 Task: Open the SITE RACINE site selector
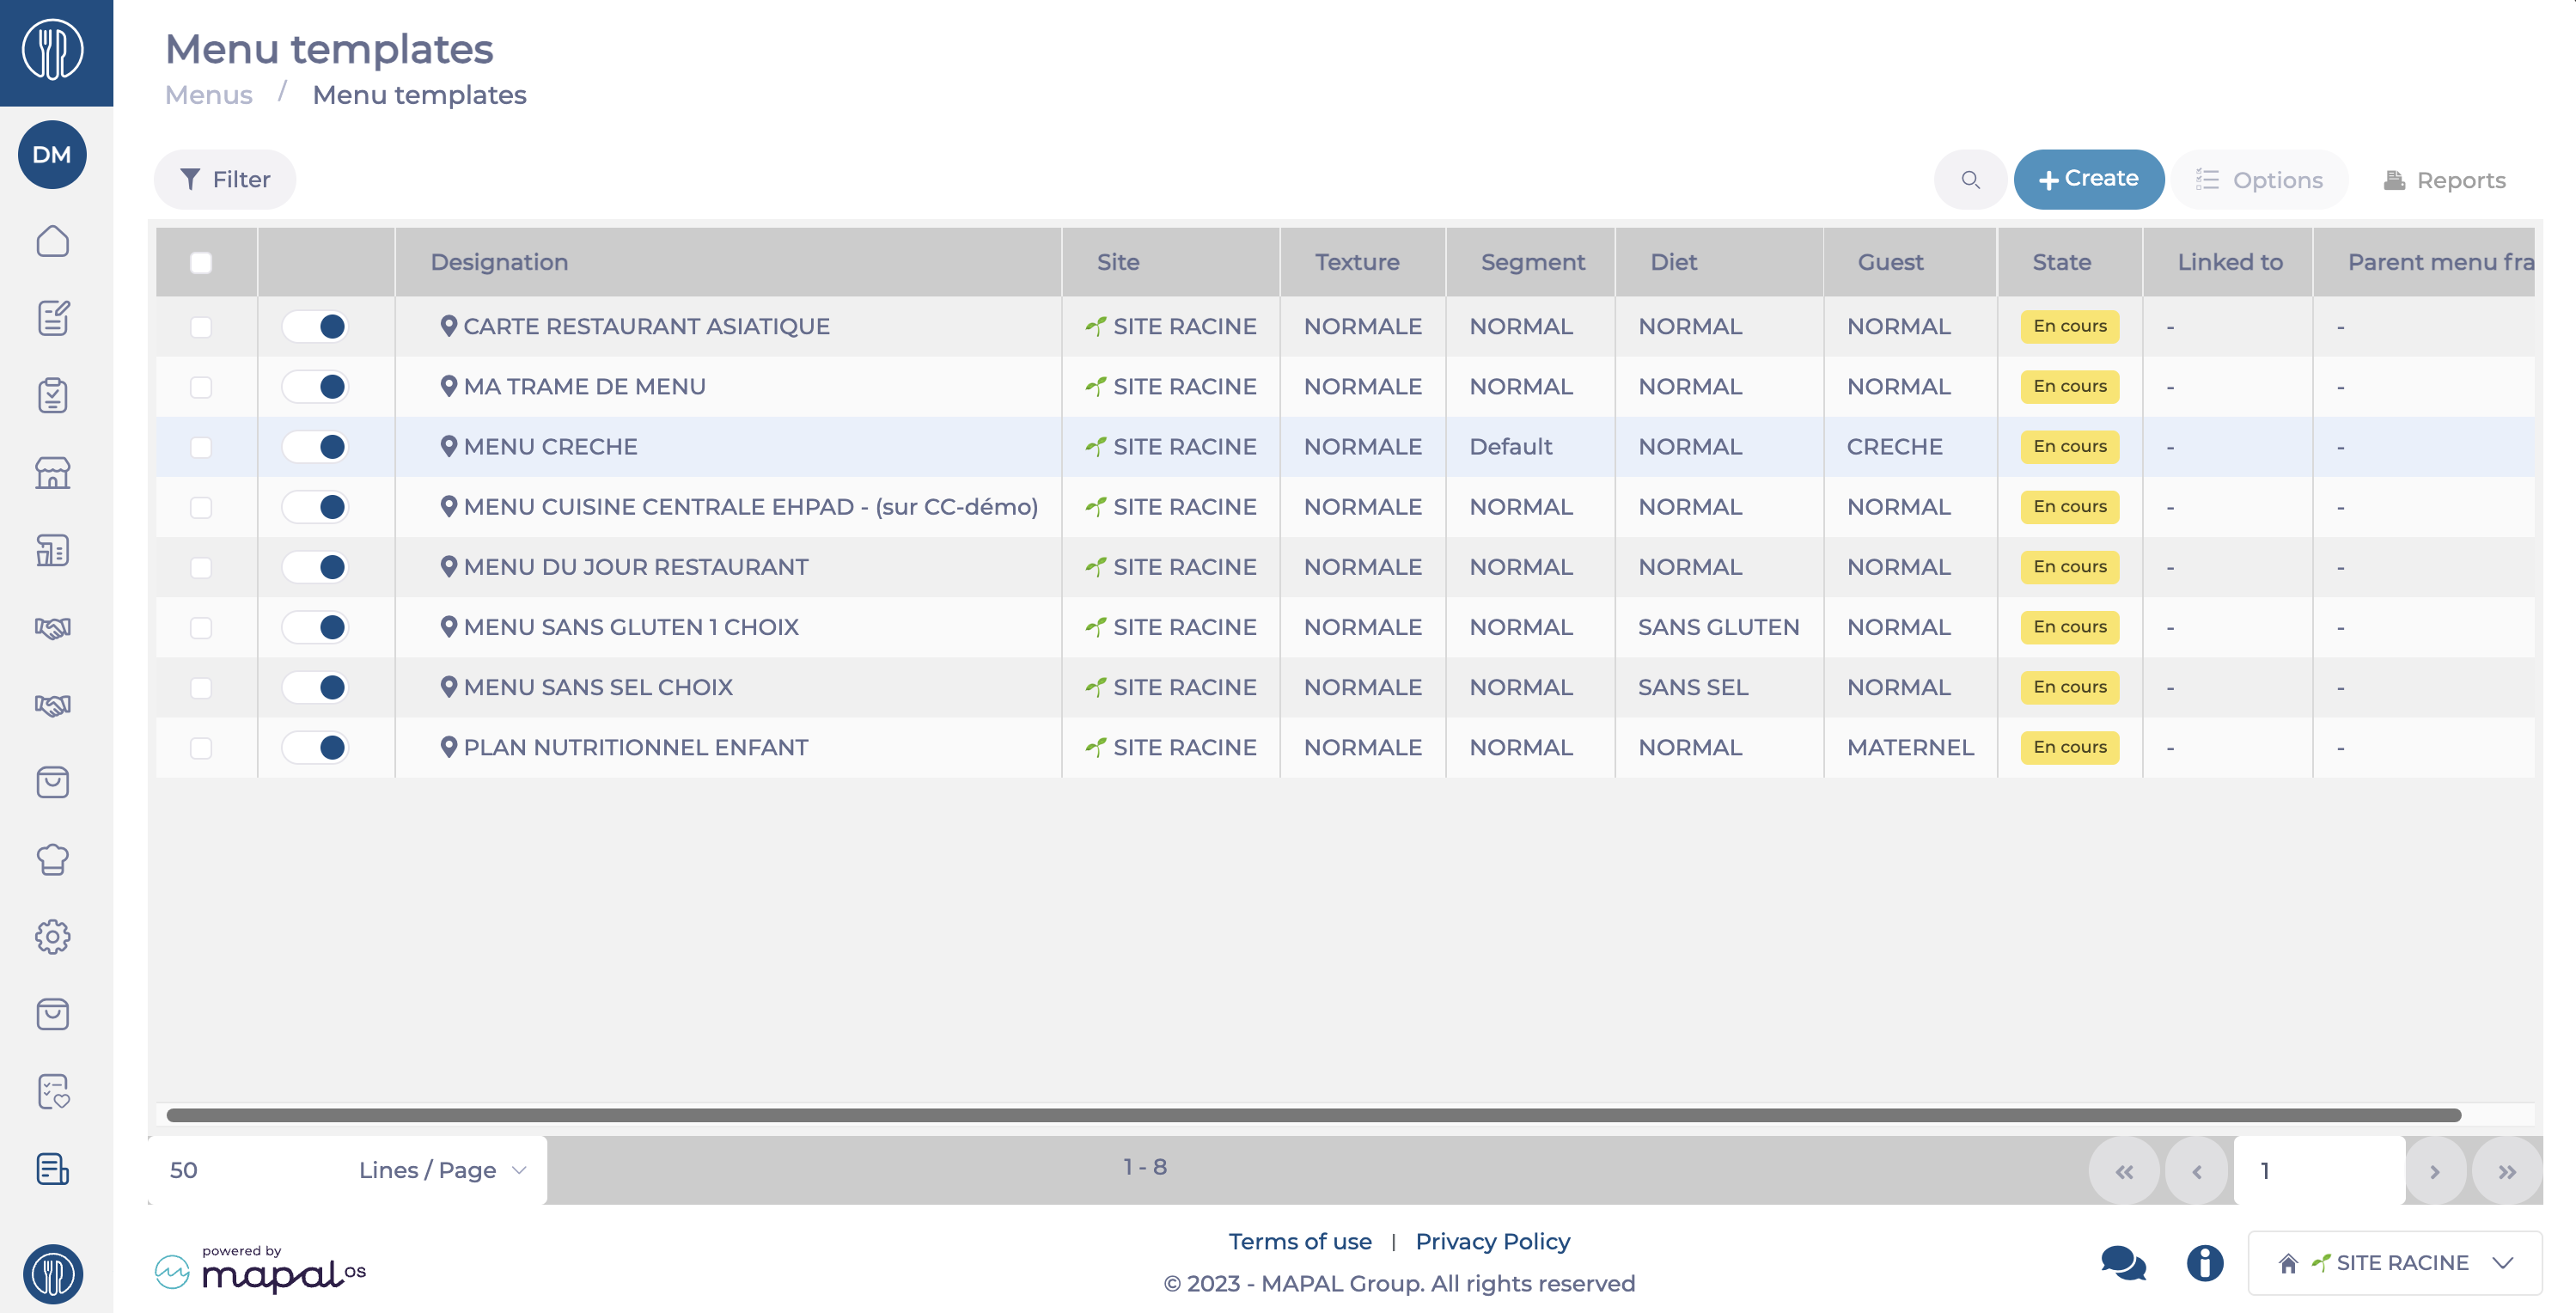click(2394, 1262)
